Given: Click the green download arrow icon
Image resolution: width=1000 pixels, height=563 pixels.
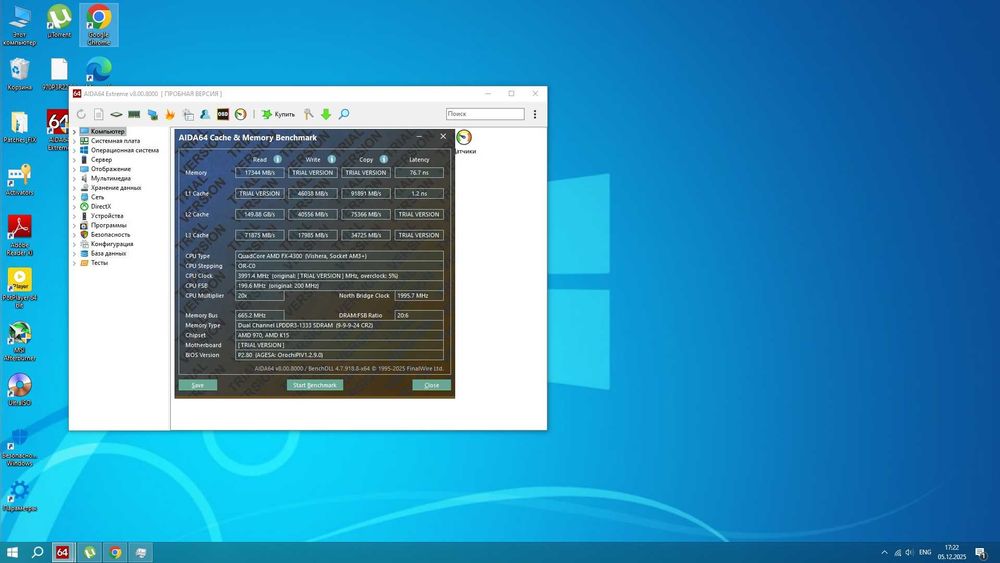Looking at the screenshot, I should click(326, 114).
